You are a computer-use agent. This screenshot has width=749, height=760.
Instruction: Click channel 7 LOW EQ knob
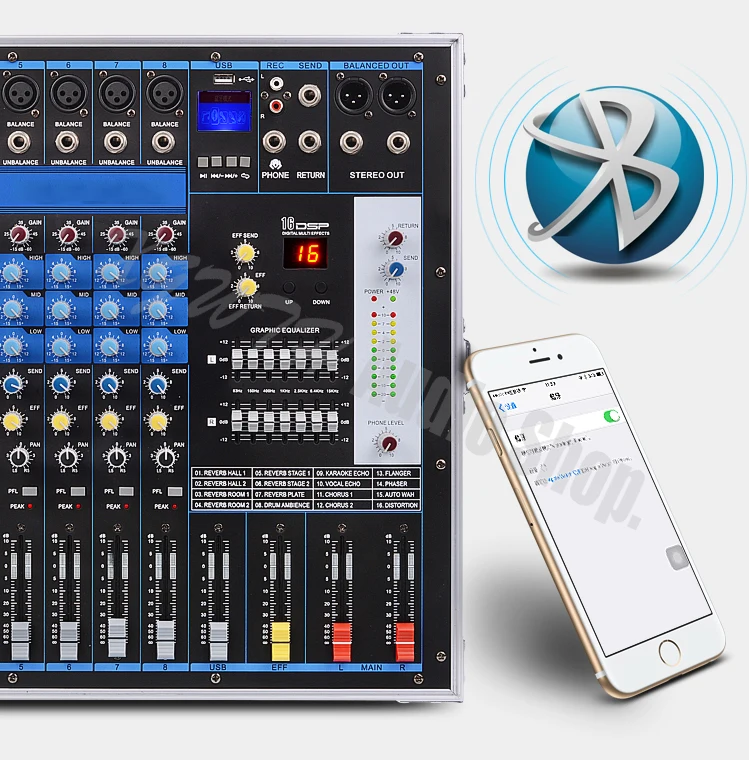(110, 347)
